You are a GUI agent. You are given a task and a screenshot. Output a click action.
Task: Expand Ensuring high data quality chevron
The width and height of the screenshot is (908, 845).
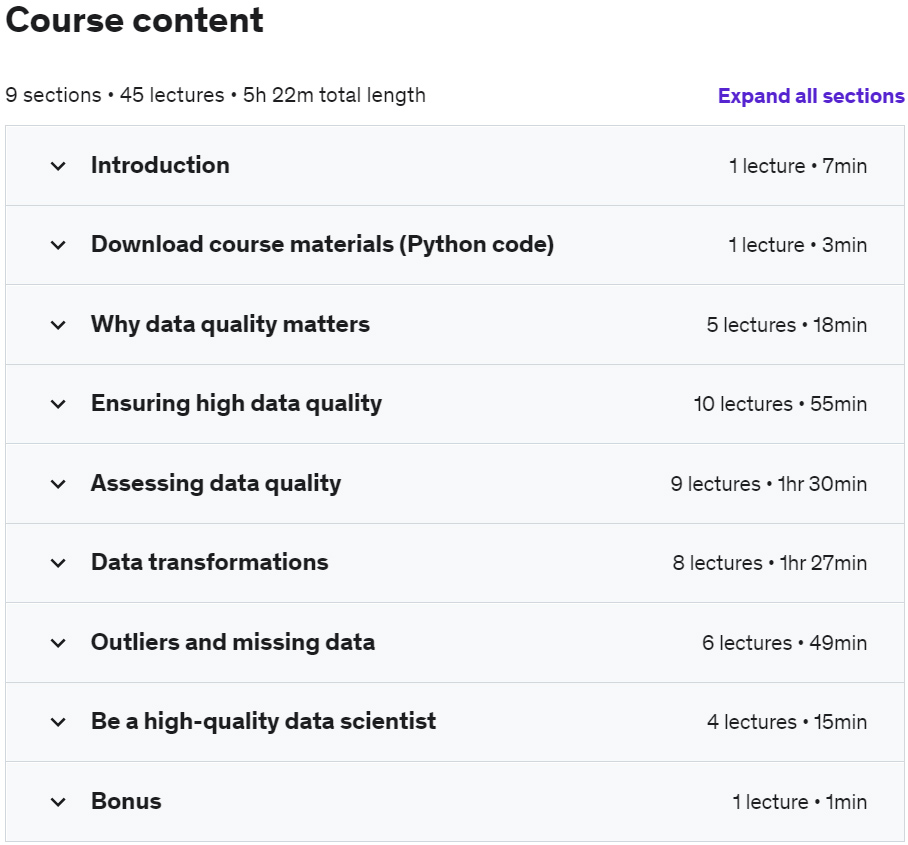pos(58,404)
